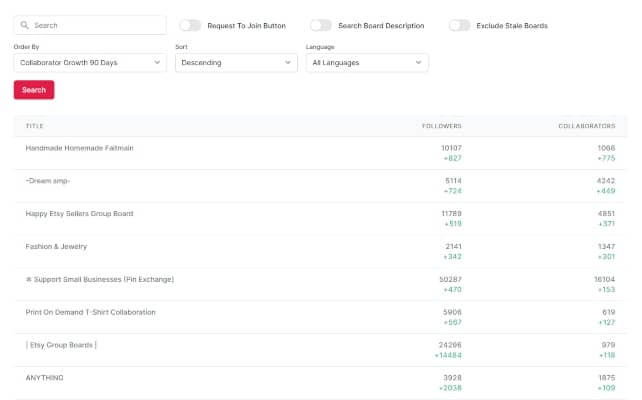Click collaborator growth +449

pyautogui.click(x=606, y=191)
